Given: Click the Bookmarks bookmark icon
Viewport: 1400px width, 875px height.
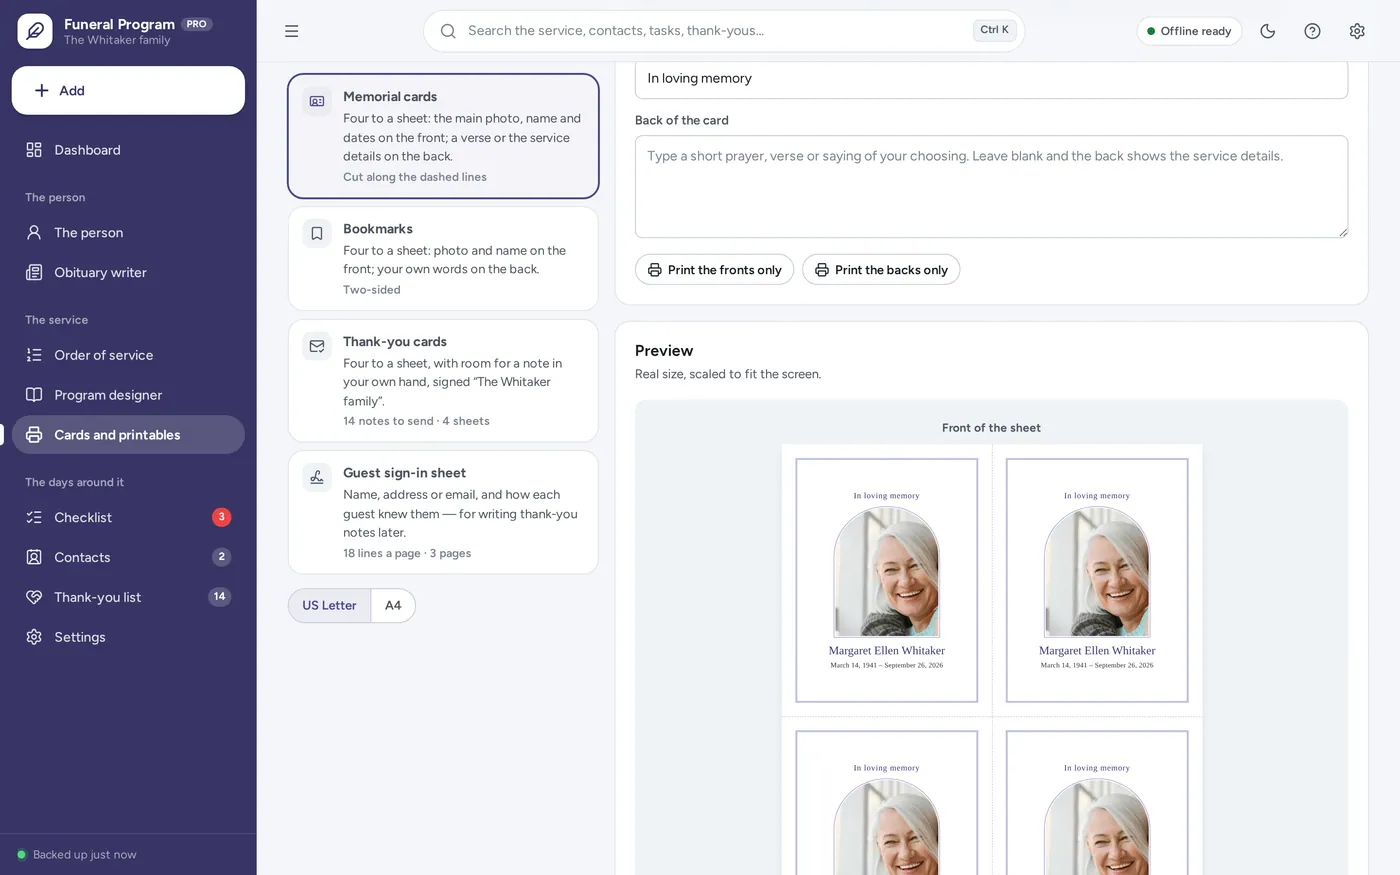Looking at the screenshot, I should point(317,234).
